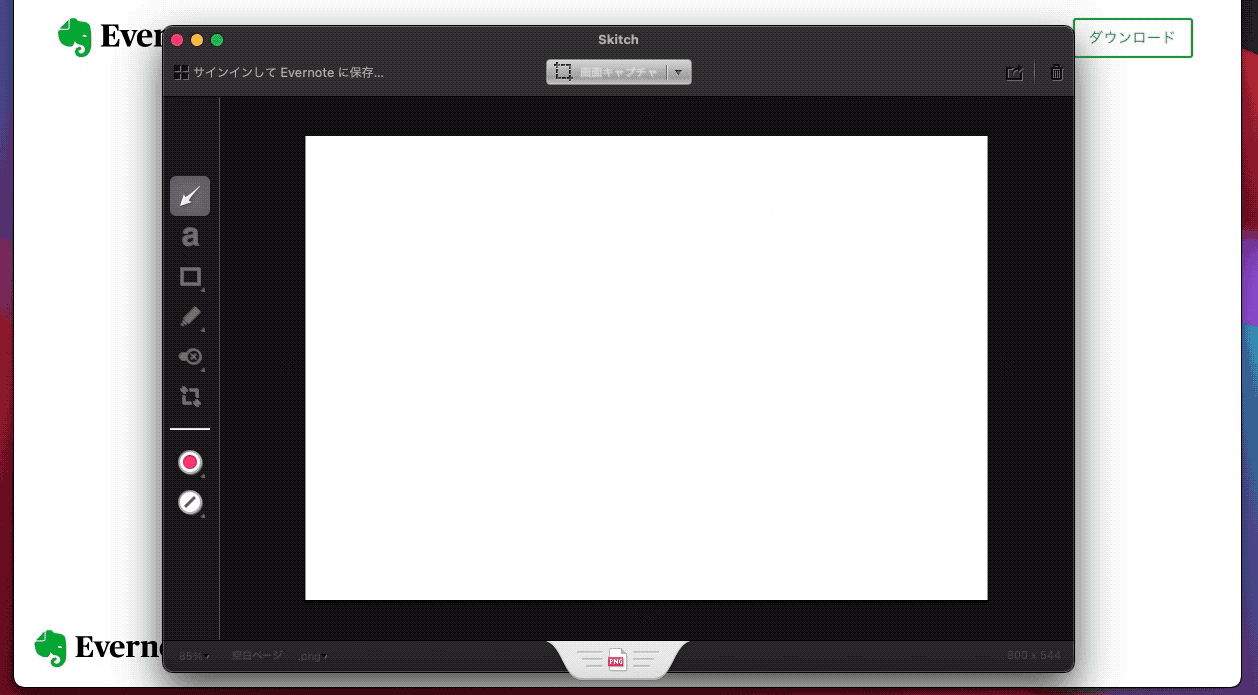Select the Pixelate tool
The width and height of the screenshot is (1258, 695).
tap(190, 357)
